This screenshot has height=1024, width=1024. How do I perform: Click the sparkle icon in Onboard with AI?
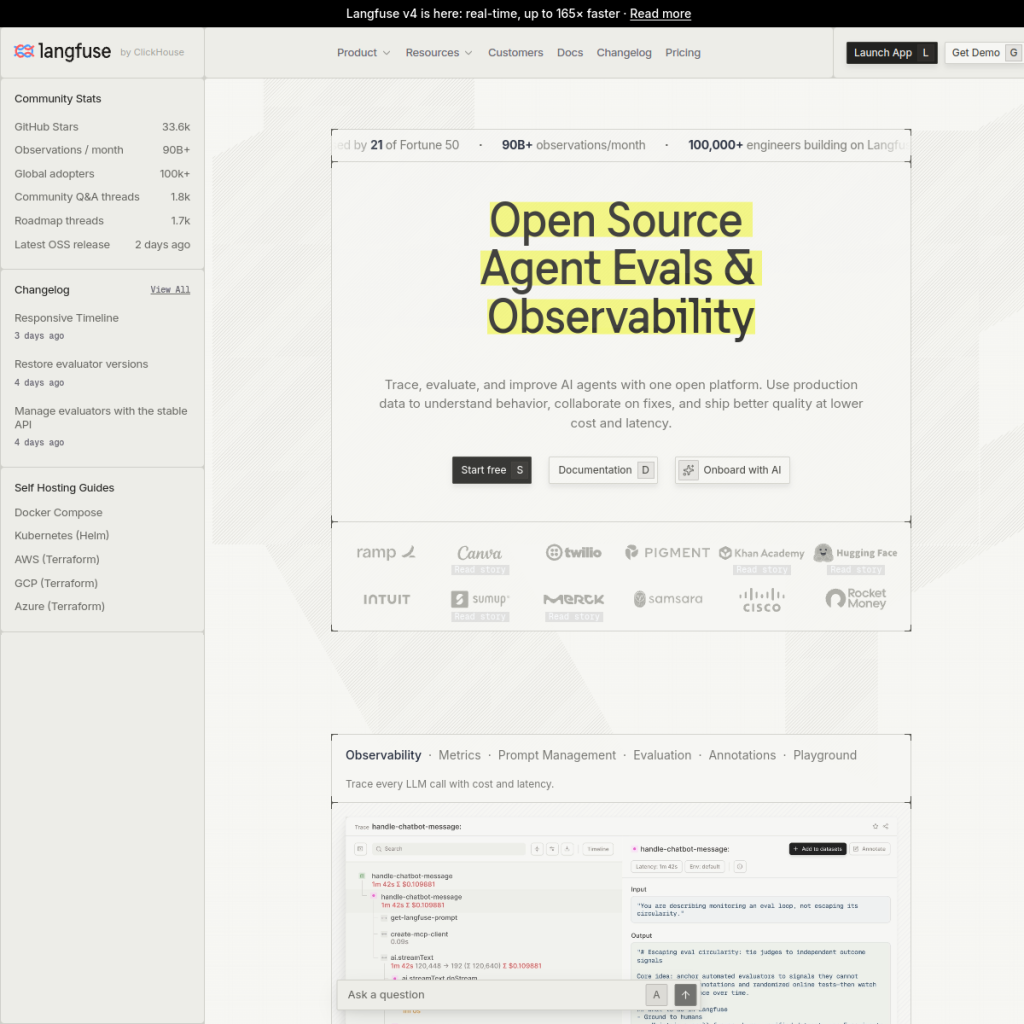pos(688,470)
